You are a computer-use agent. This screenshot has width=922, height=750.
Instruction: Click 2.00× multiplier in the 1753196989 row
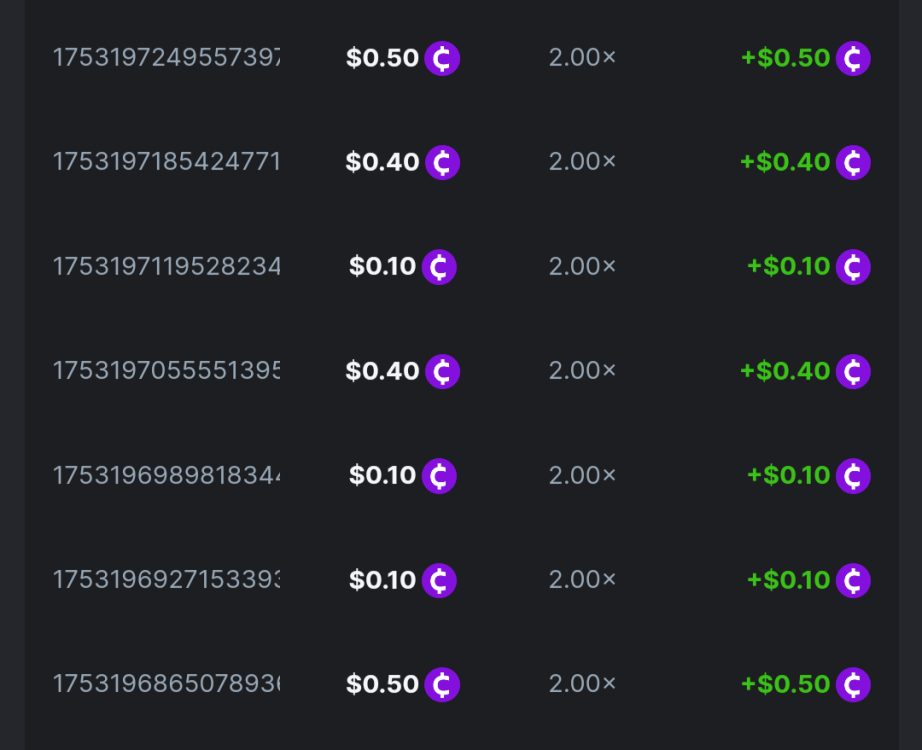[x=582, y=475]
